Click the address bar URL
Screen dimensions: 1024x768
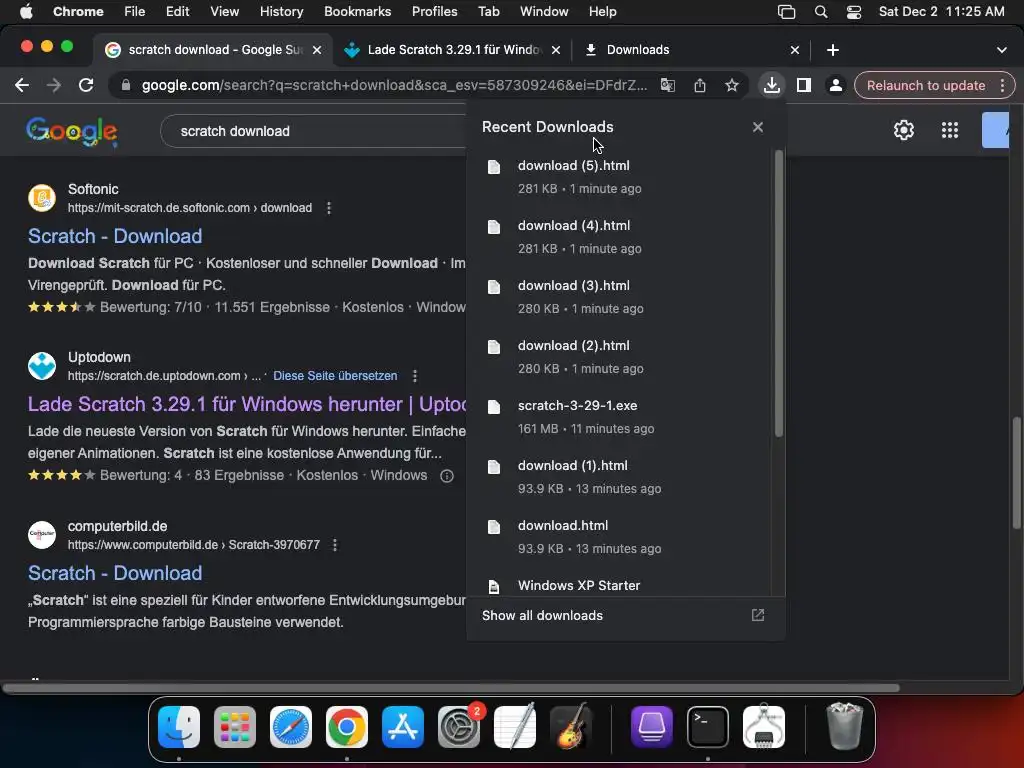tap(394, 86)
